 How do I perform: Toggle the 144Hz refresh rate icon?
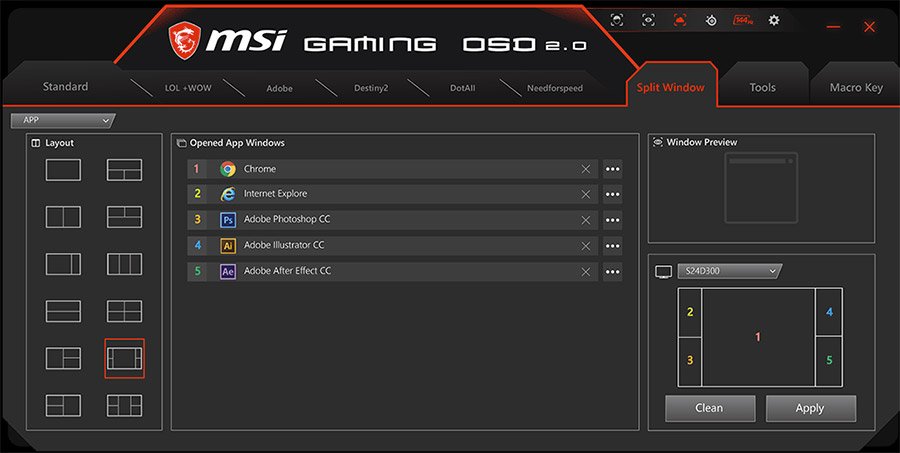click(x=743, y=20)
